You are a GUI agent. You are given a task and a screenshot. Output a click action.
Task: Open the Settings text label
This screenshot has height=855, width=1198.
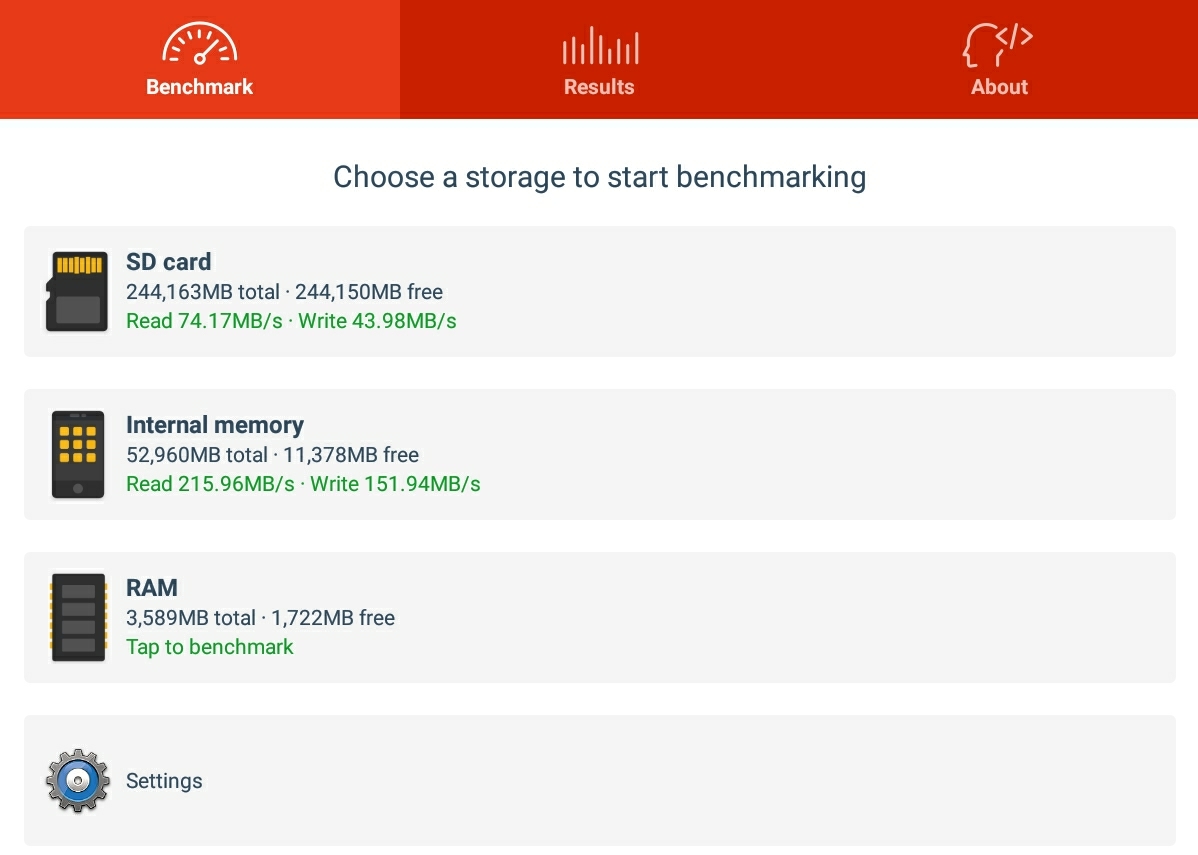pyautogui.click(x=164, y=781)
